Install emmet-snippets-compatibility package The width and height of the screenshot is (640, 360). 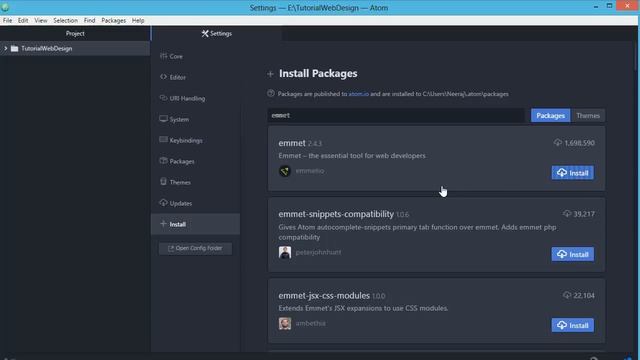pos(573,254)
